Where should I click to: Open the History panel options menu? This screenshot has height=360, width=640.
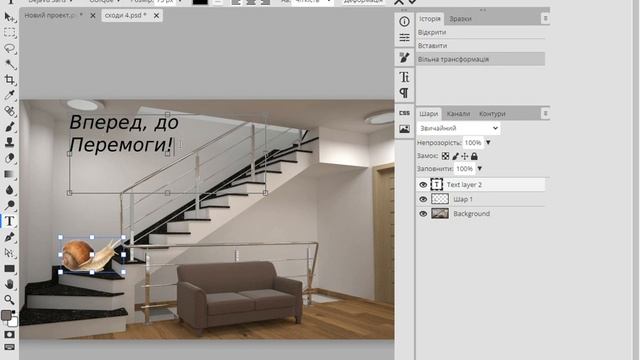(545, 18)
